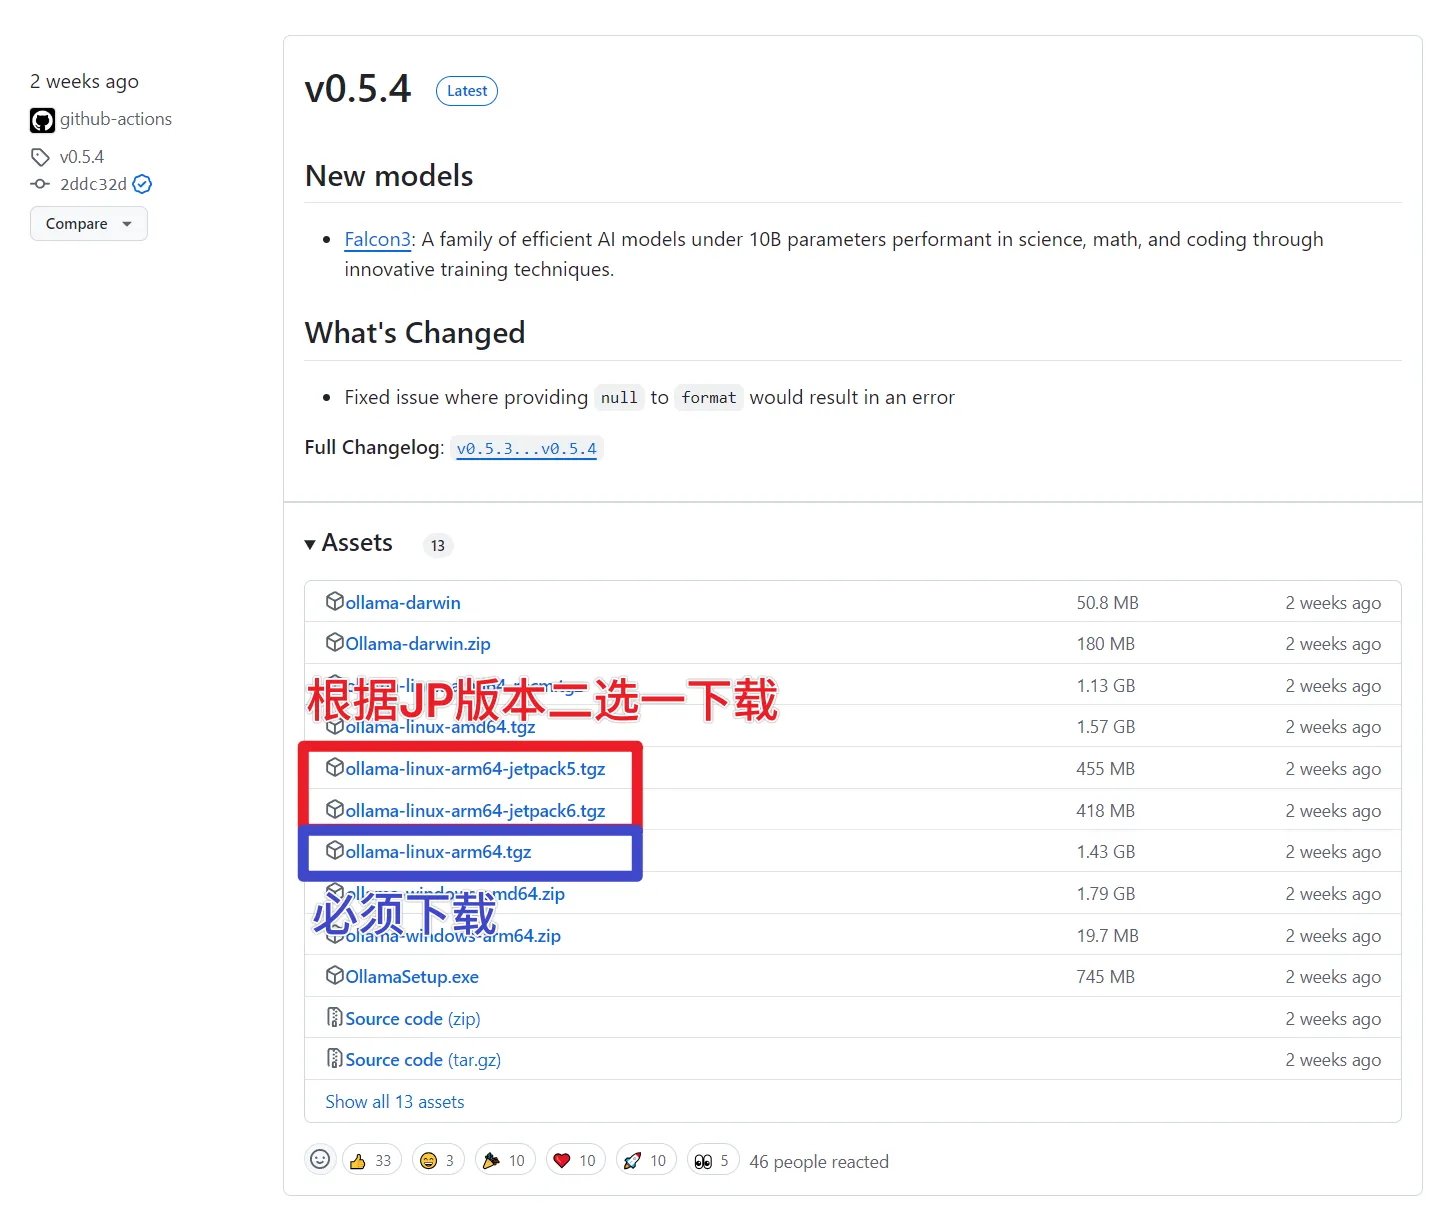Click the zip file icon of Source code (zip)

(335, 1017)
